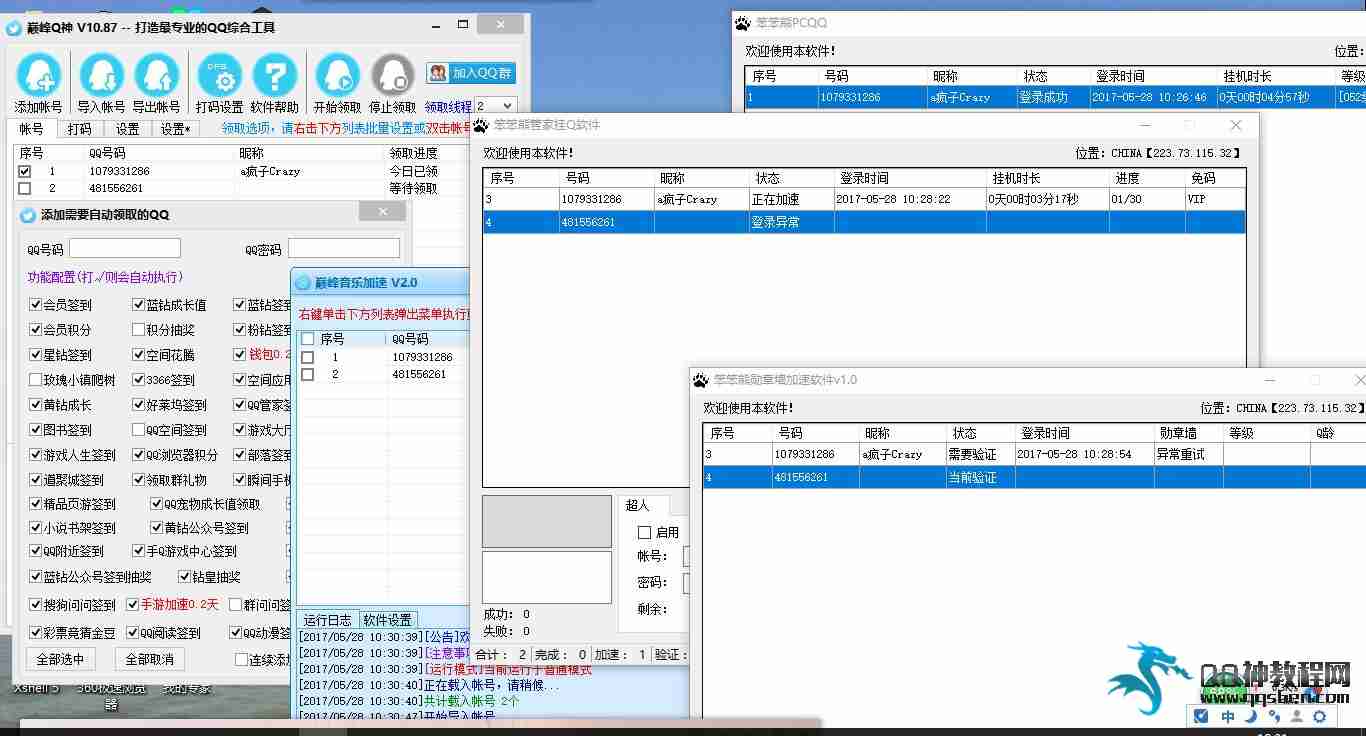The image size is (1366, 736).
Task: Open the 领取线程 thread count dropdown
Action: (x=496, y=106)
